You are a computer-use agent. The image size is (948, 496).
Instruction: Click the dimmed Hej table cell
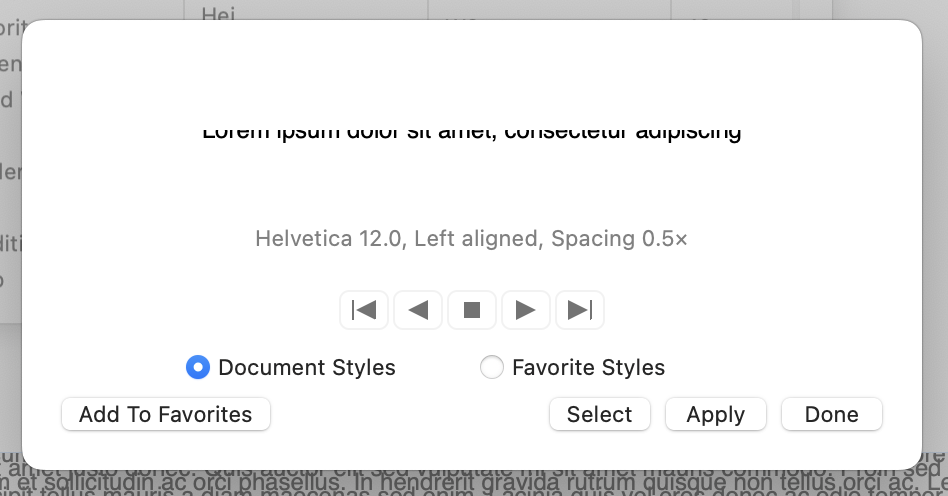click(x=220, y=13)
